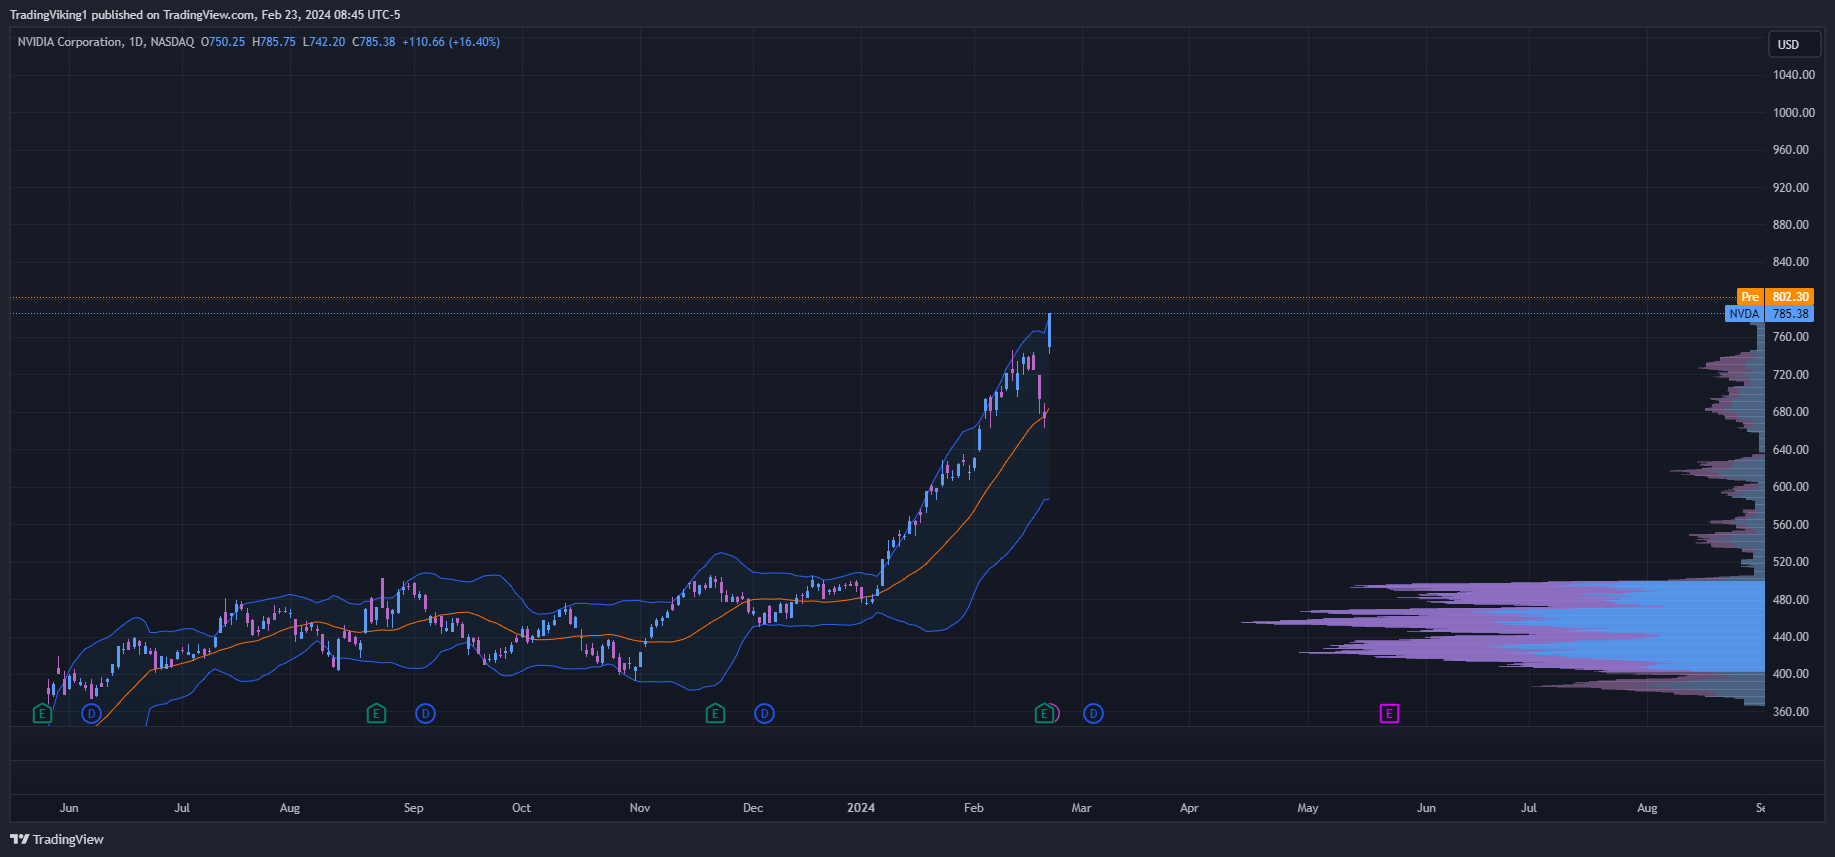The width and height of the screenshot is (1835, 857).
Task: Click the 920.00 price axis label
Action: pos(1791,188)
